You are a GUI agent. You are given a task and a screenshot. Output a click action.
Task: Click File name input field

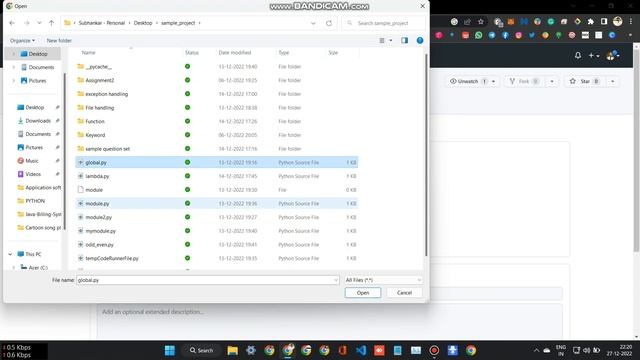click(207, 280)
